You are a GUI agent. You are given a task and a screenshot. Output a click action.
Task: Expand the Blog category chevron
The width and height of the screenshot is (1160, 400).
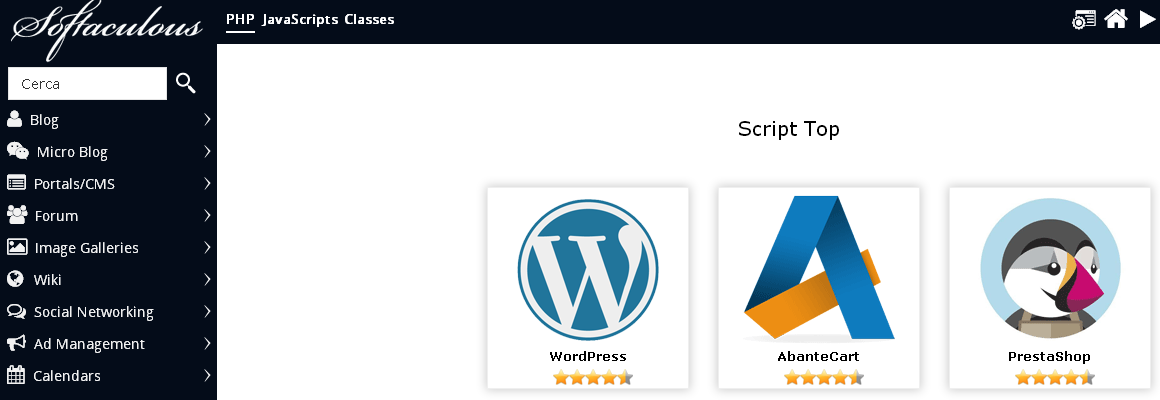click(x=207, y=119)
